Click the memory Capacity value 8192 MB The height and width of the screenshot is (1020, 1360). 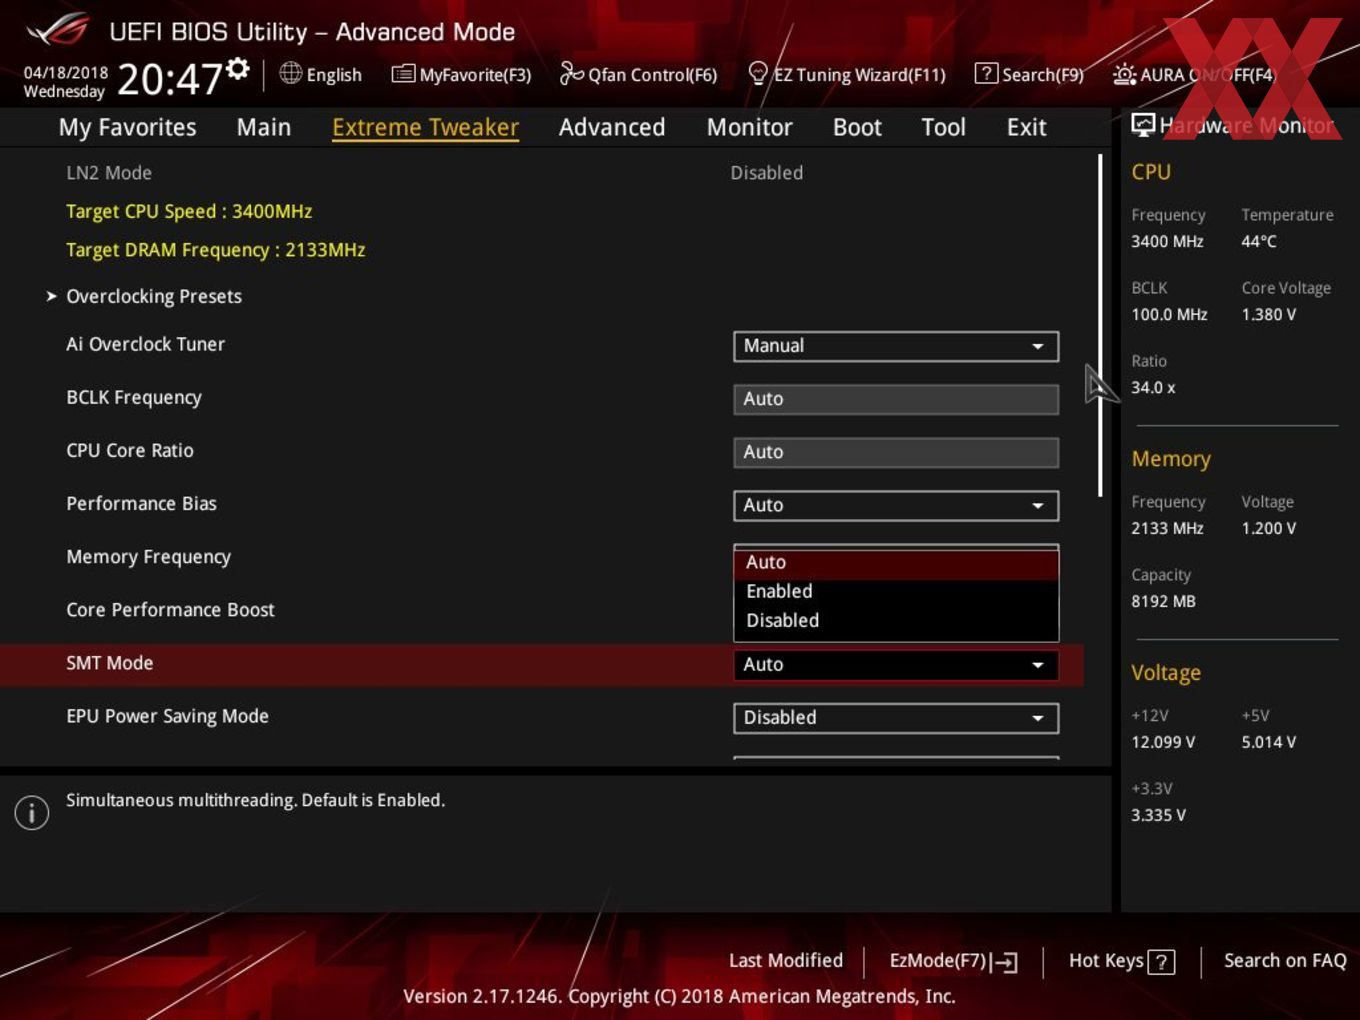click(x=1163, y=601)
